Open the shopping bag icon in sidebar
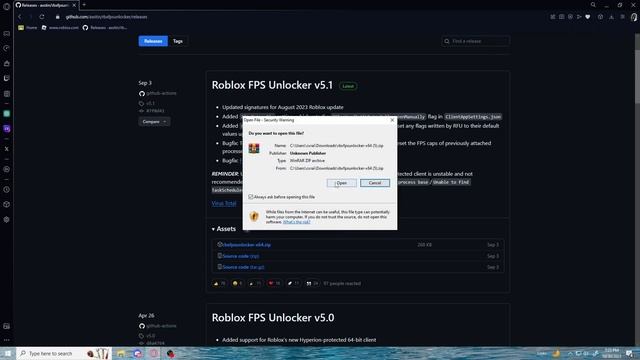The width and height of the screenshot is (640, 360). point(7,64)
